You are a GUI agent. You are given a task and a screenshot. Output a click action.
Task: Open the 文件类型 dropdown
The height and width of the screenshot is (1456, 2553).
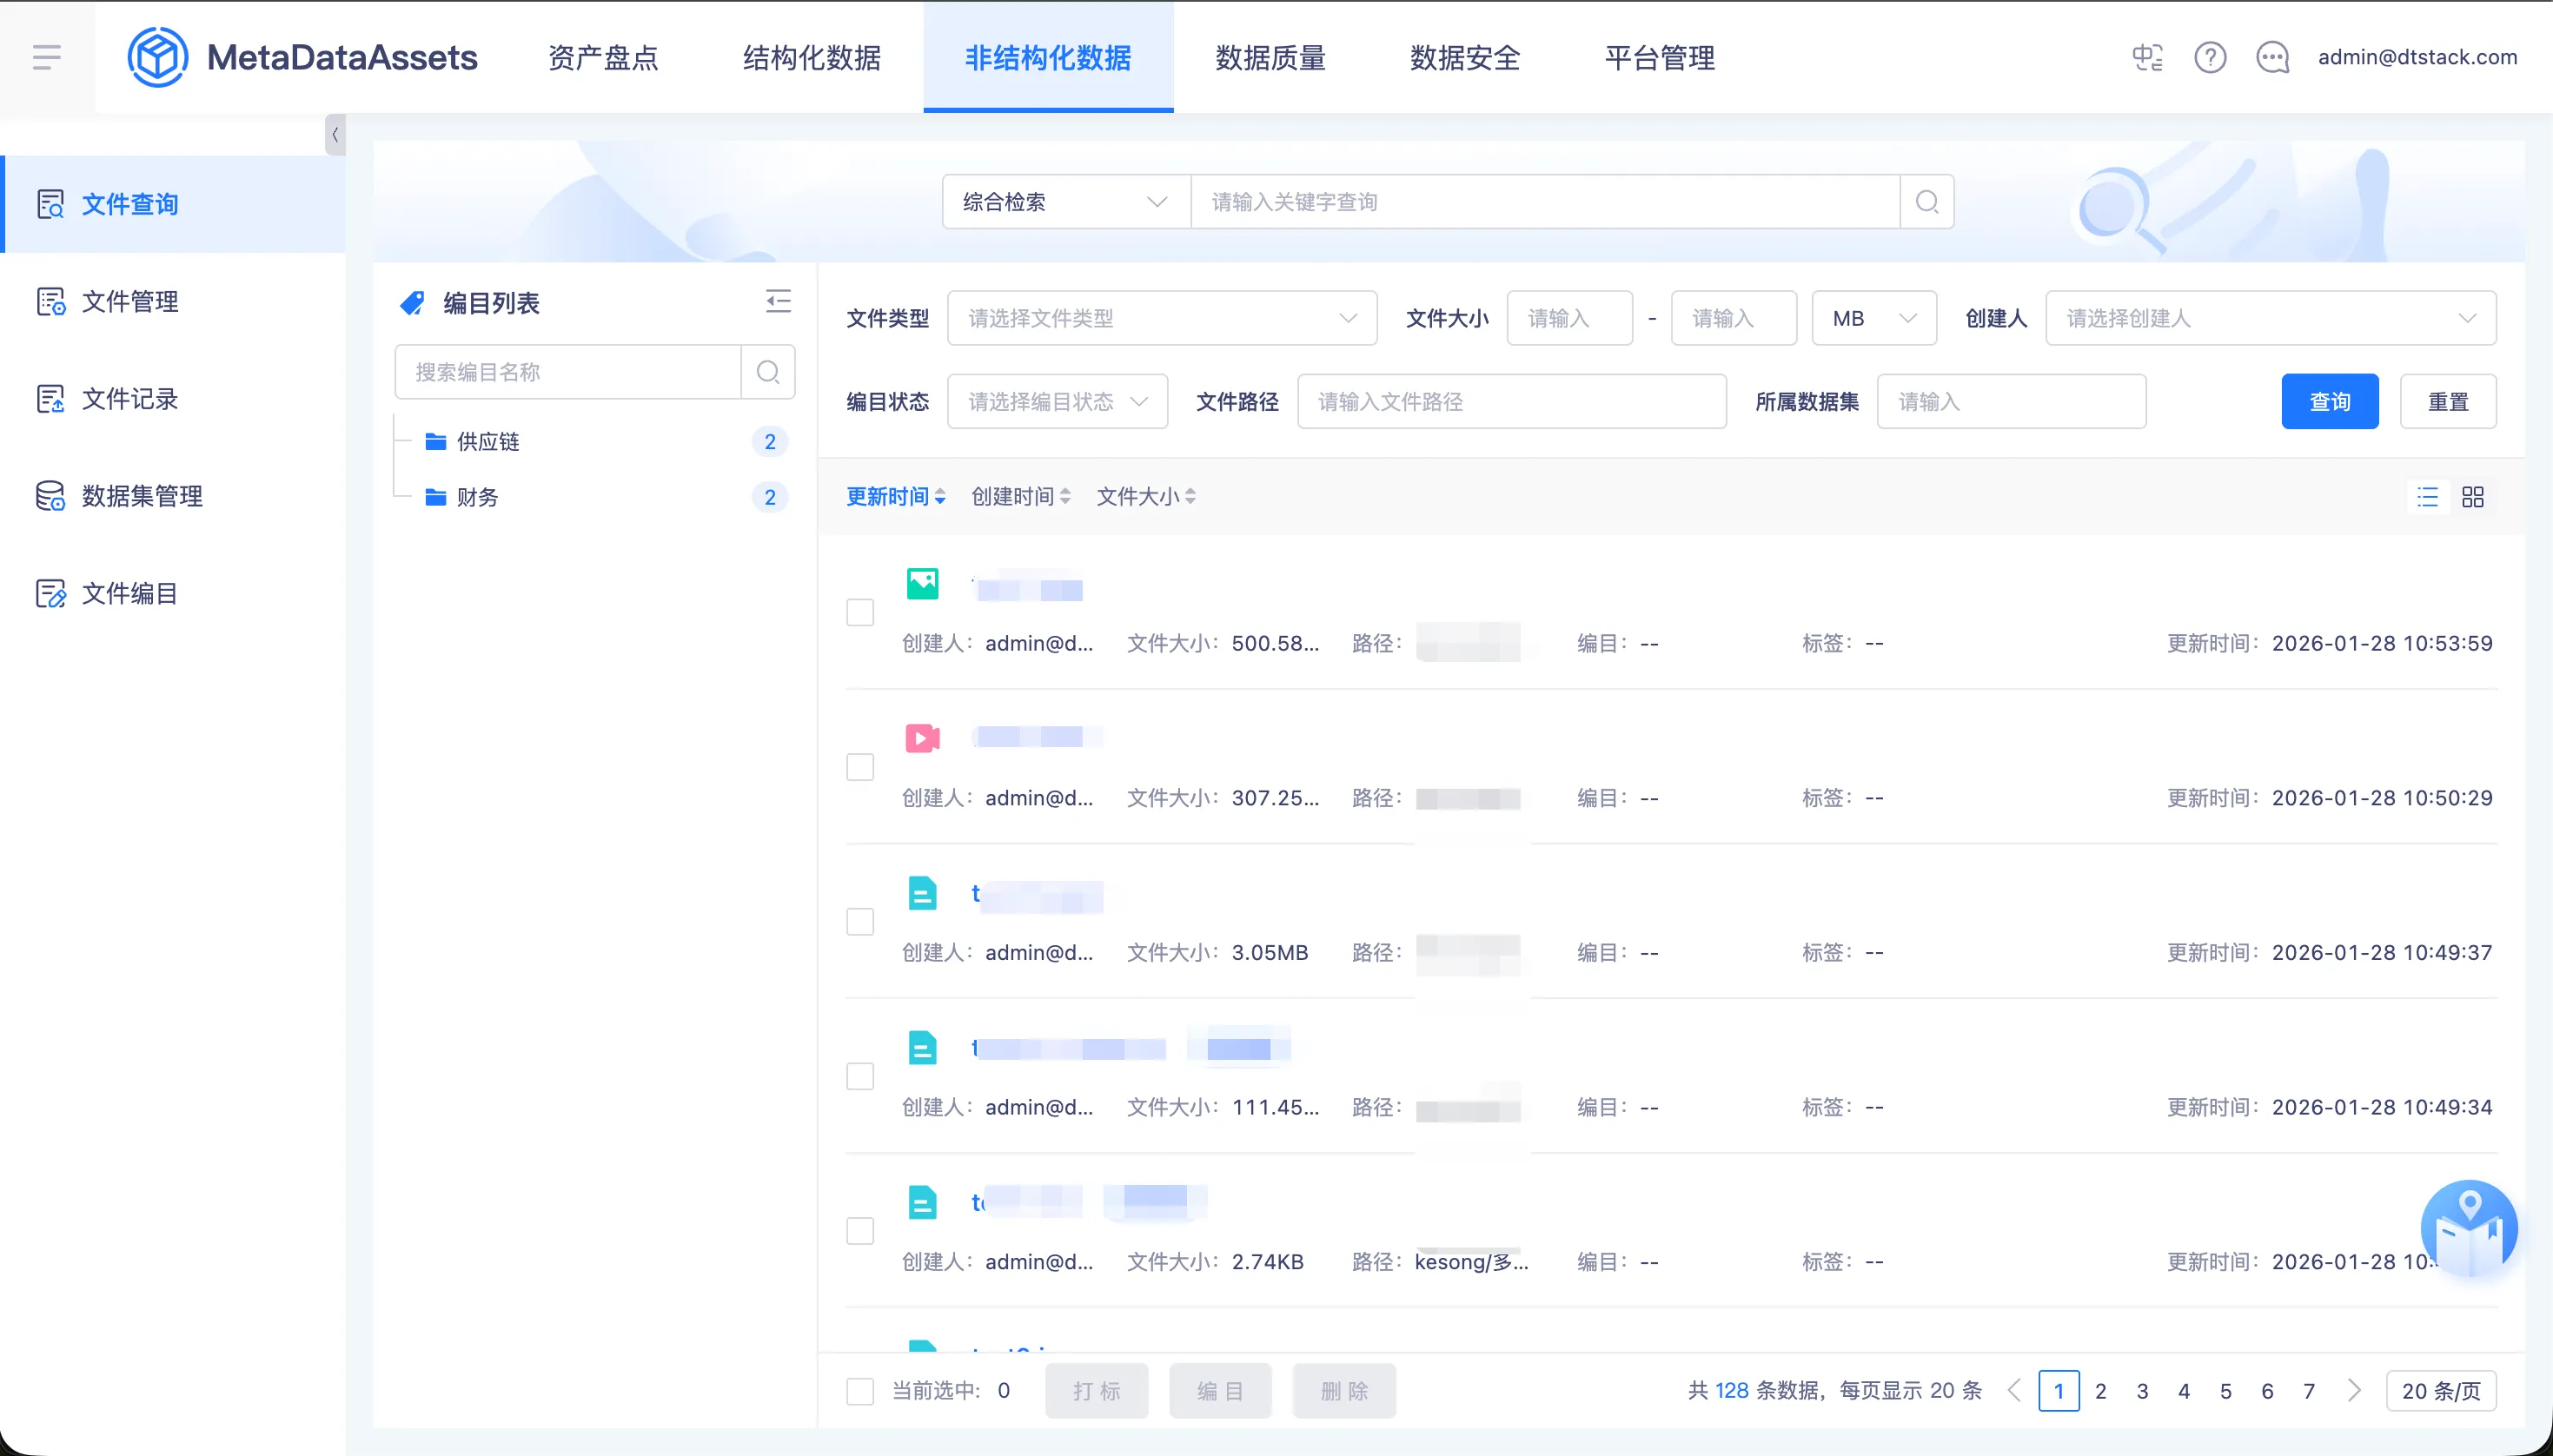pos(1161,318)
